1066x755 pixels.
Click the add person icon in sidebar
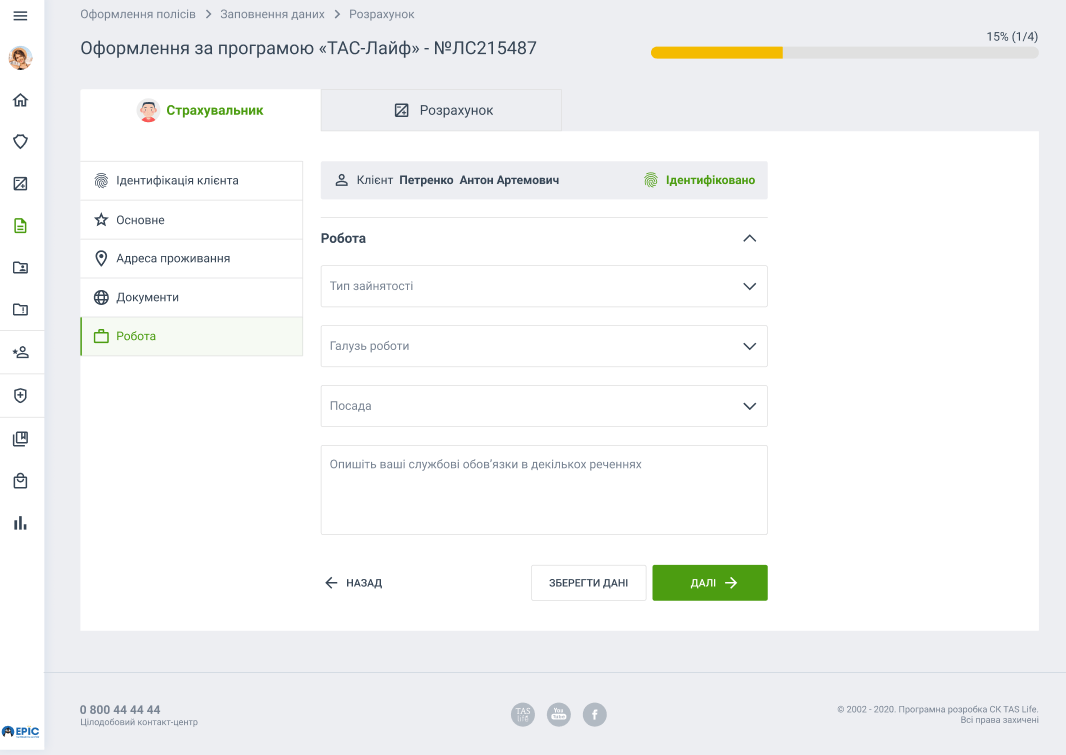tap(20, 353)
